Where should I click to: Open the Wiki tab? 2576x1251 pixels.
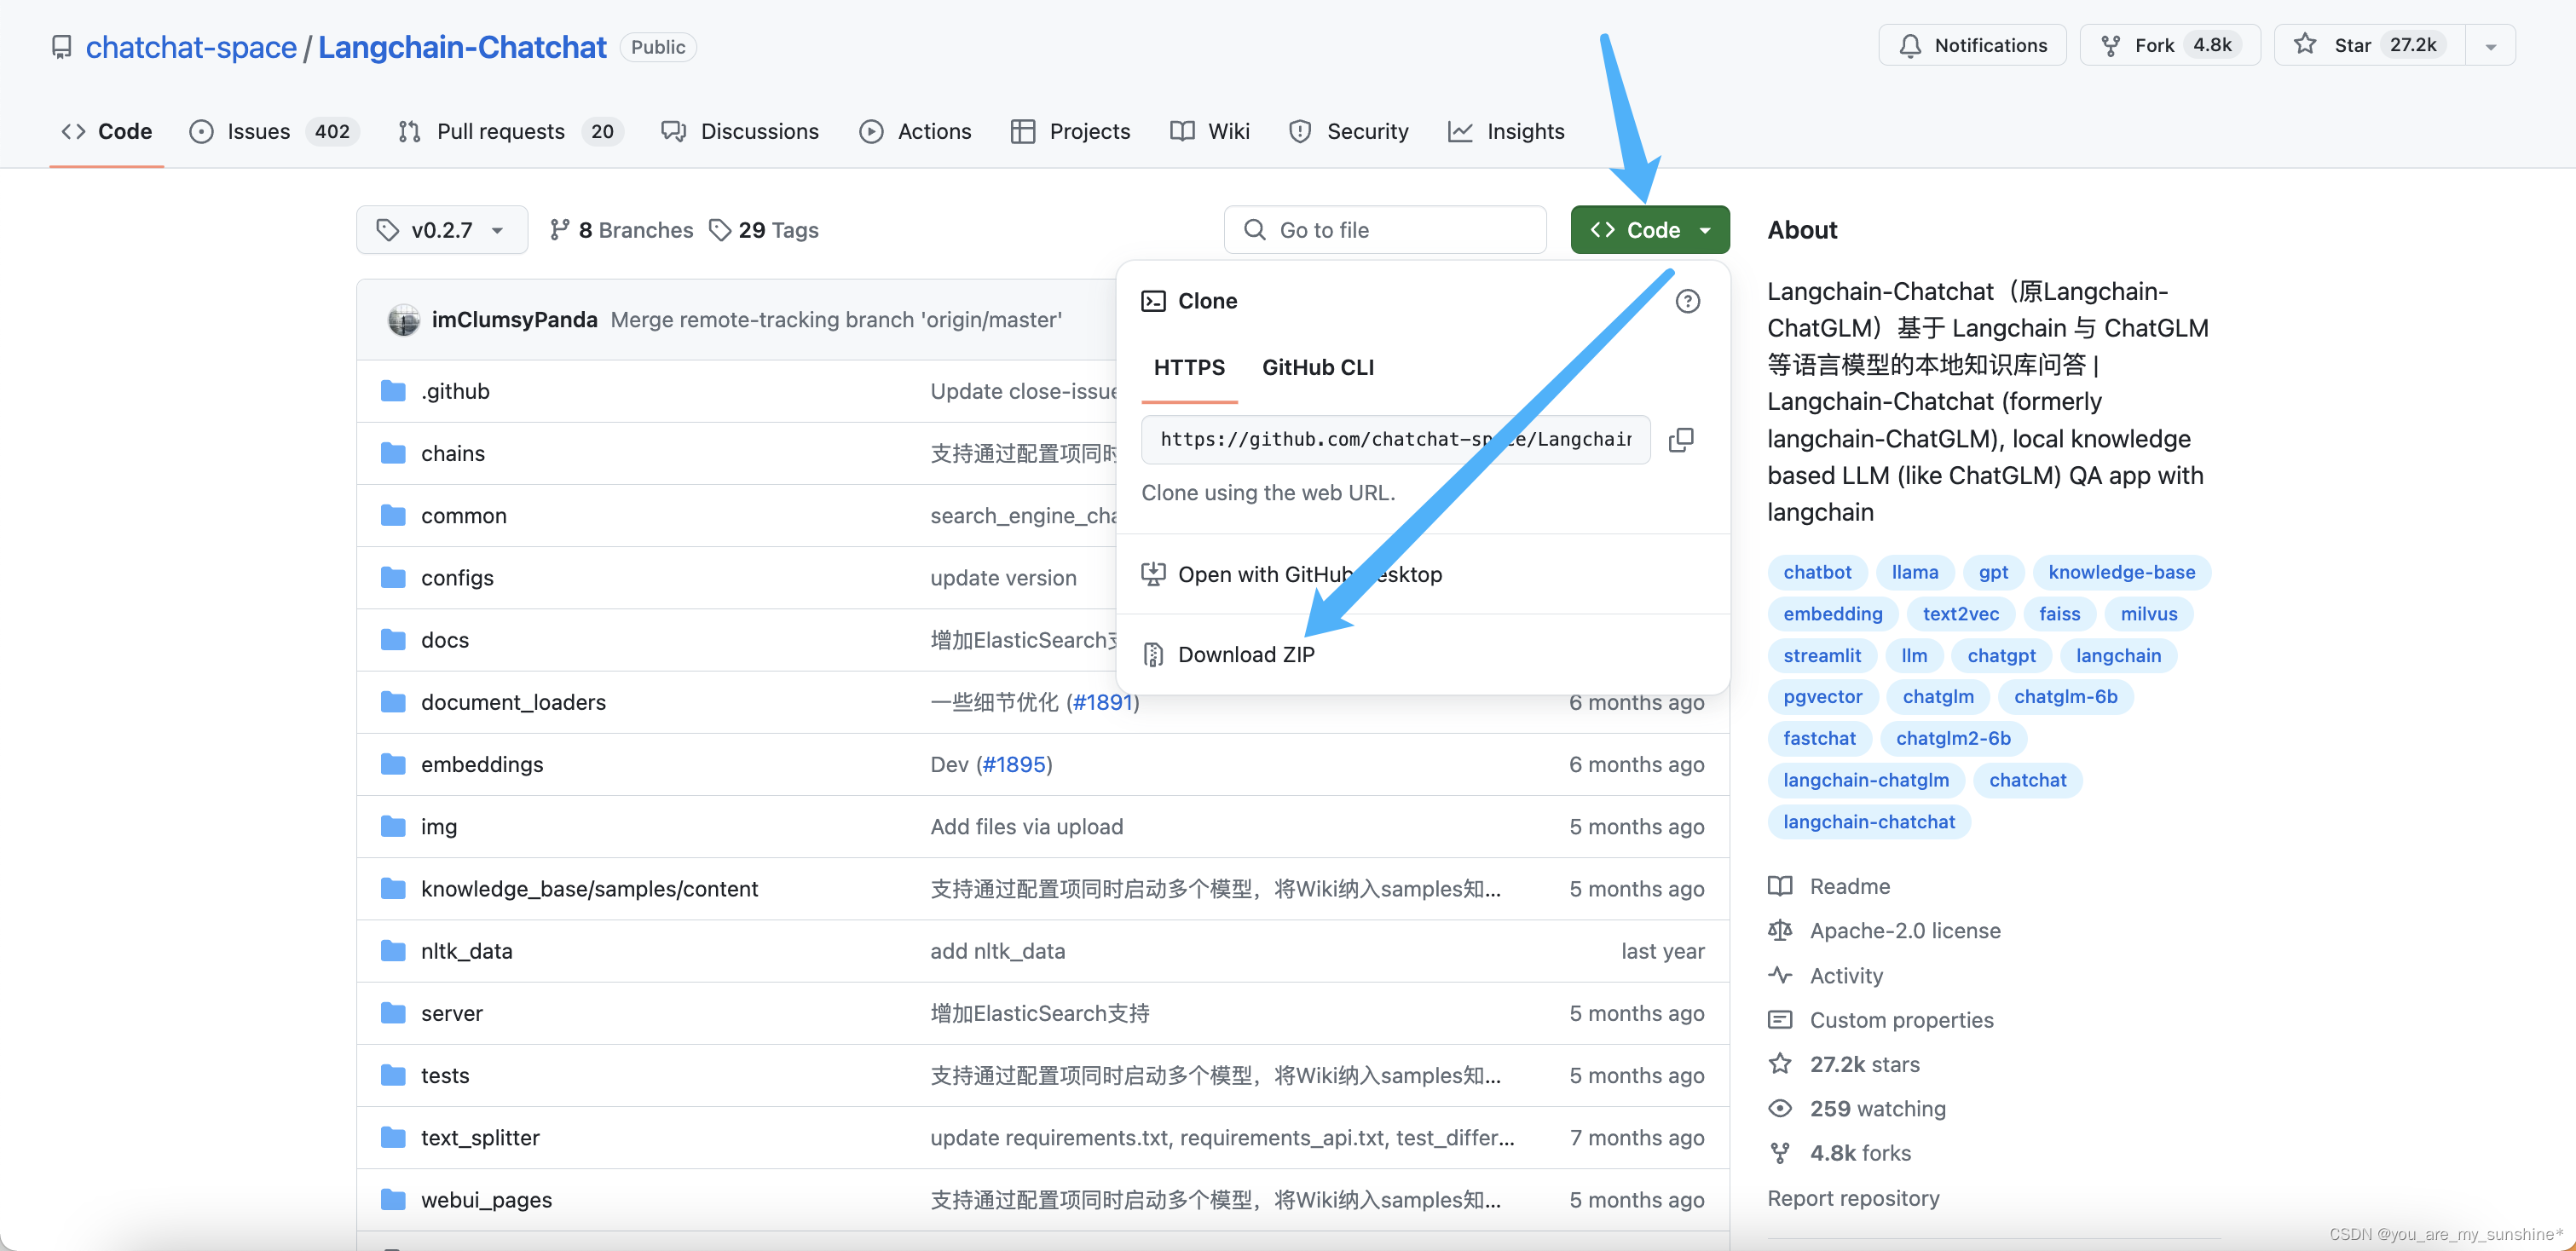(1209, 131)
